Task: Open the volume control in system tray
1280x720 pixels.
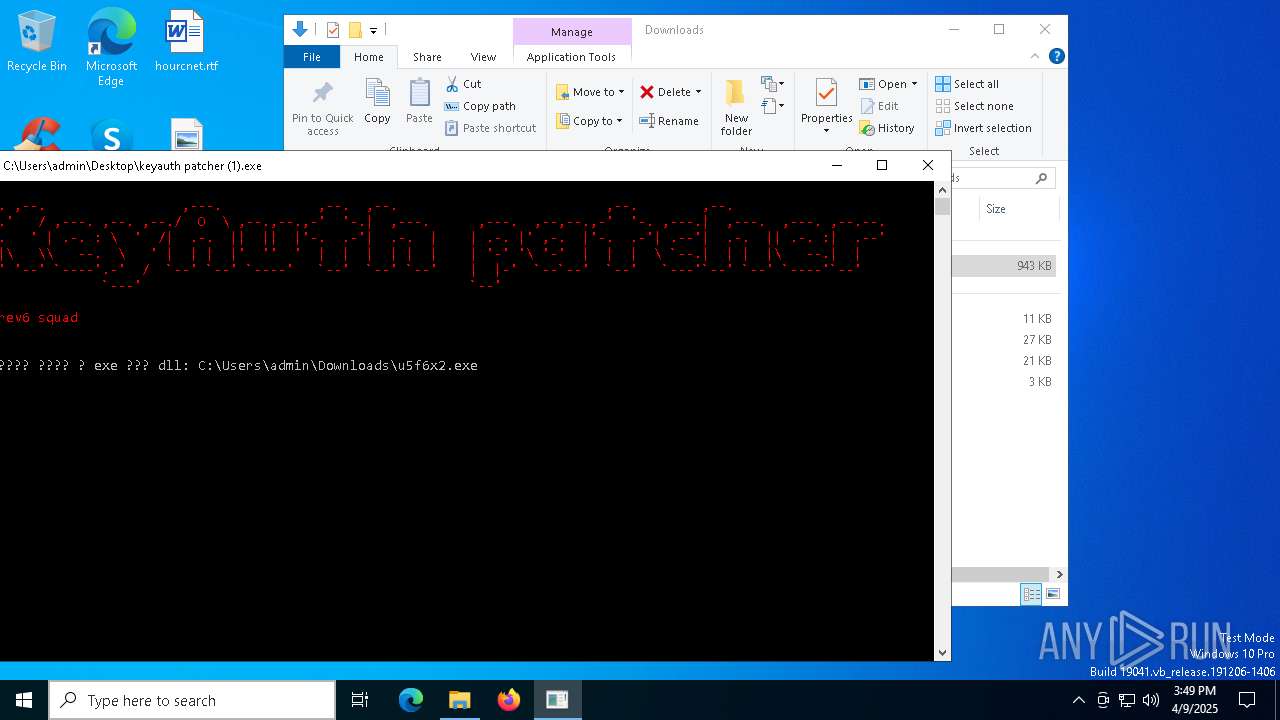Action: point(1151,700)
